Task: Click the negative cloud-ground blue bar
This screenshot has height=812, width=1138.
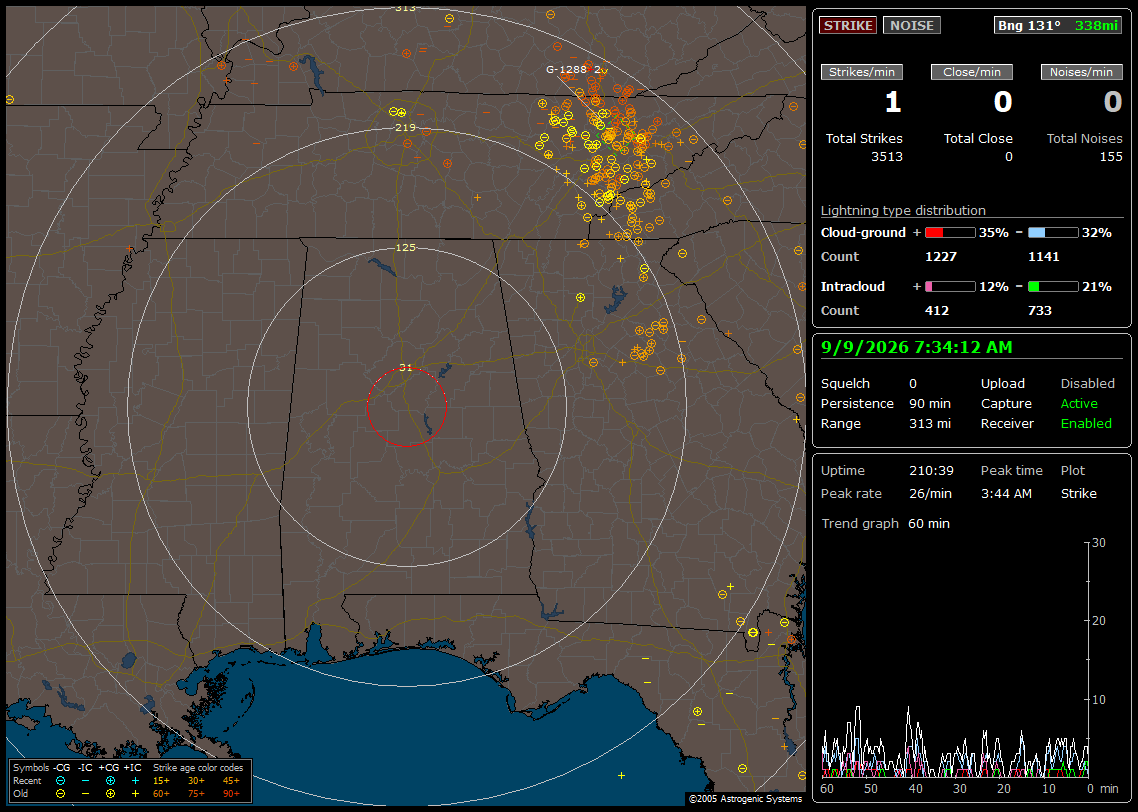Action: pos(1053,233)
